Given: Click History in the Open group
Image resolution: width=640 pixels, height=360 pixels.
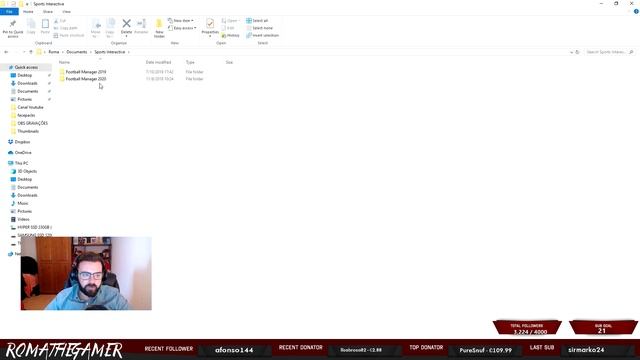Looking at the screenshot, I should (231, 36).
